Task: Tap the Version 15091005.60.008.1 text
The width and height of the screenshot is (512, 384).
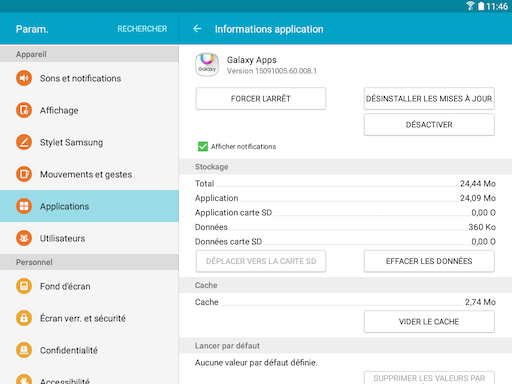Action: point(272,71)
